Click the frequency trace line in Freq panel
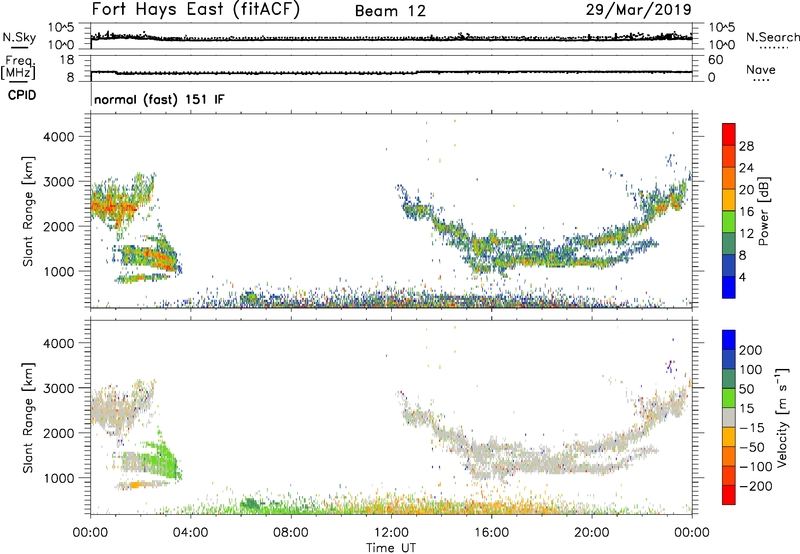The width and height of the screenshot is (800, 554). click(x=391, y=72)
